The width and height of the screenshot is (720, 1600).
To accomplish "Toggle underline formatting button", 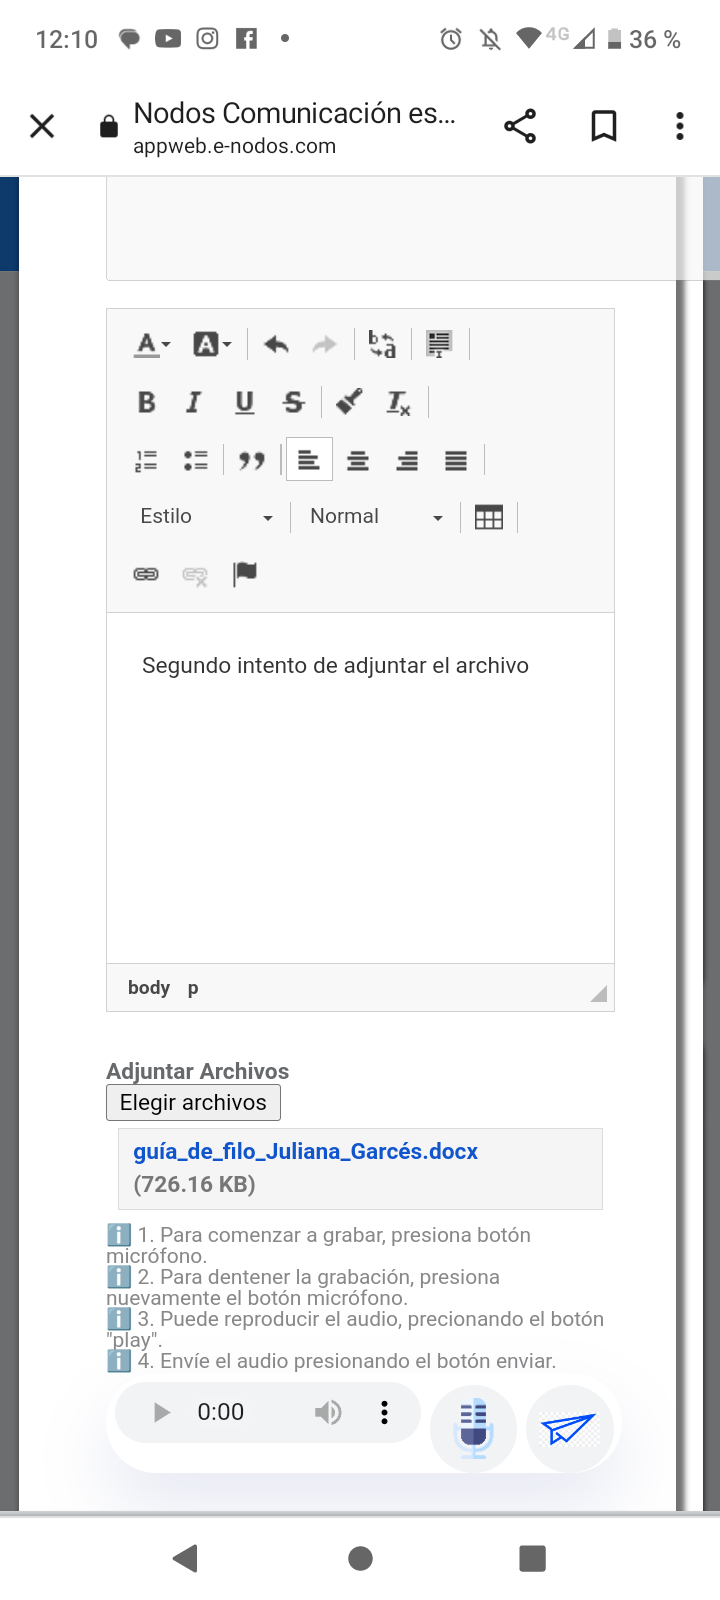I will [244, 402].
